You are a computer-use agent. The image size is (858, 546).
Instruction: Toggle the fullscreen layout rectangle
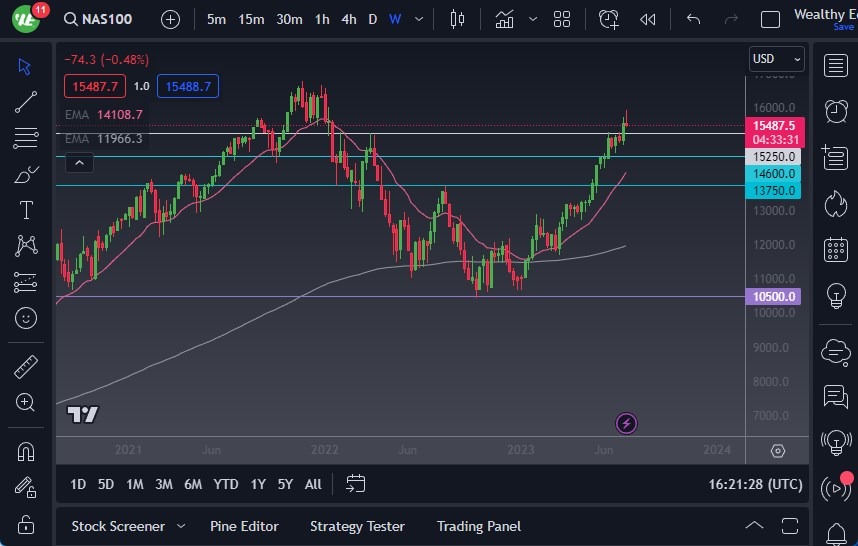pos(770,19)
